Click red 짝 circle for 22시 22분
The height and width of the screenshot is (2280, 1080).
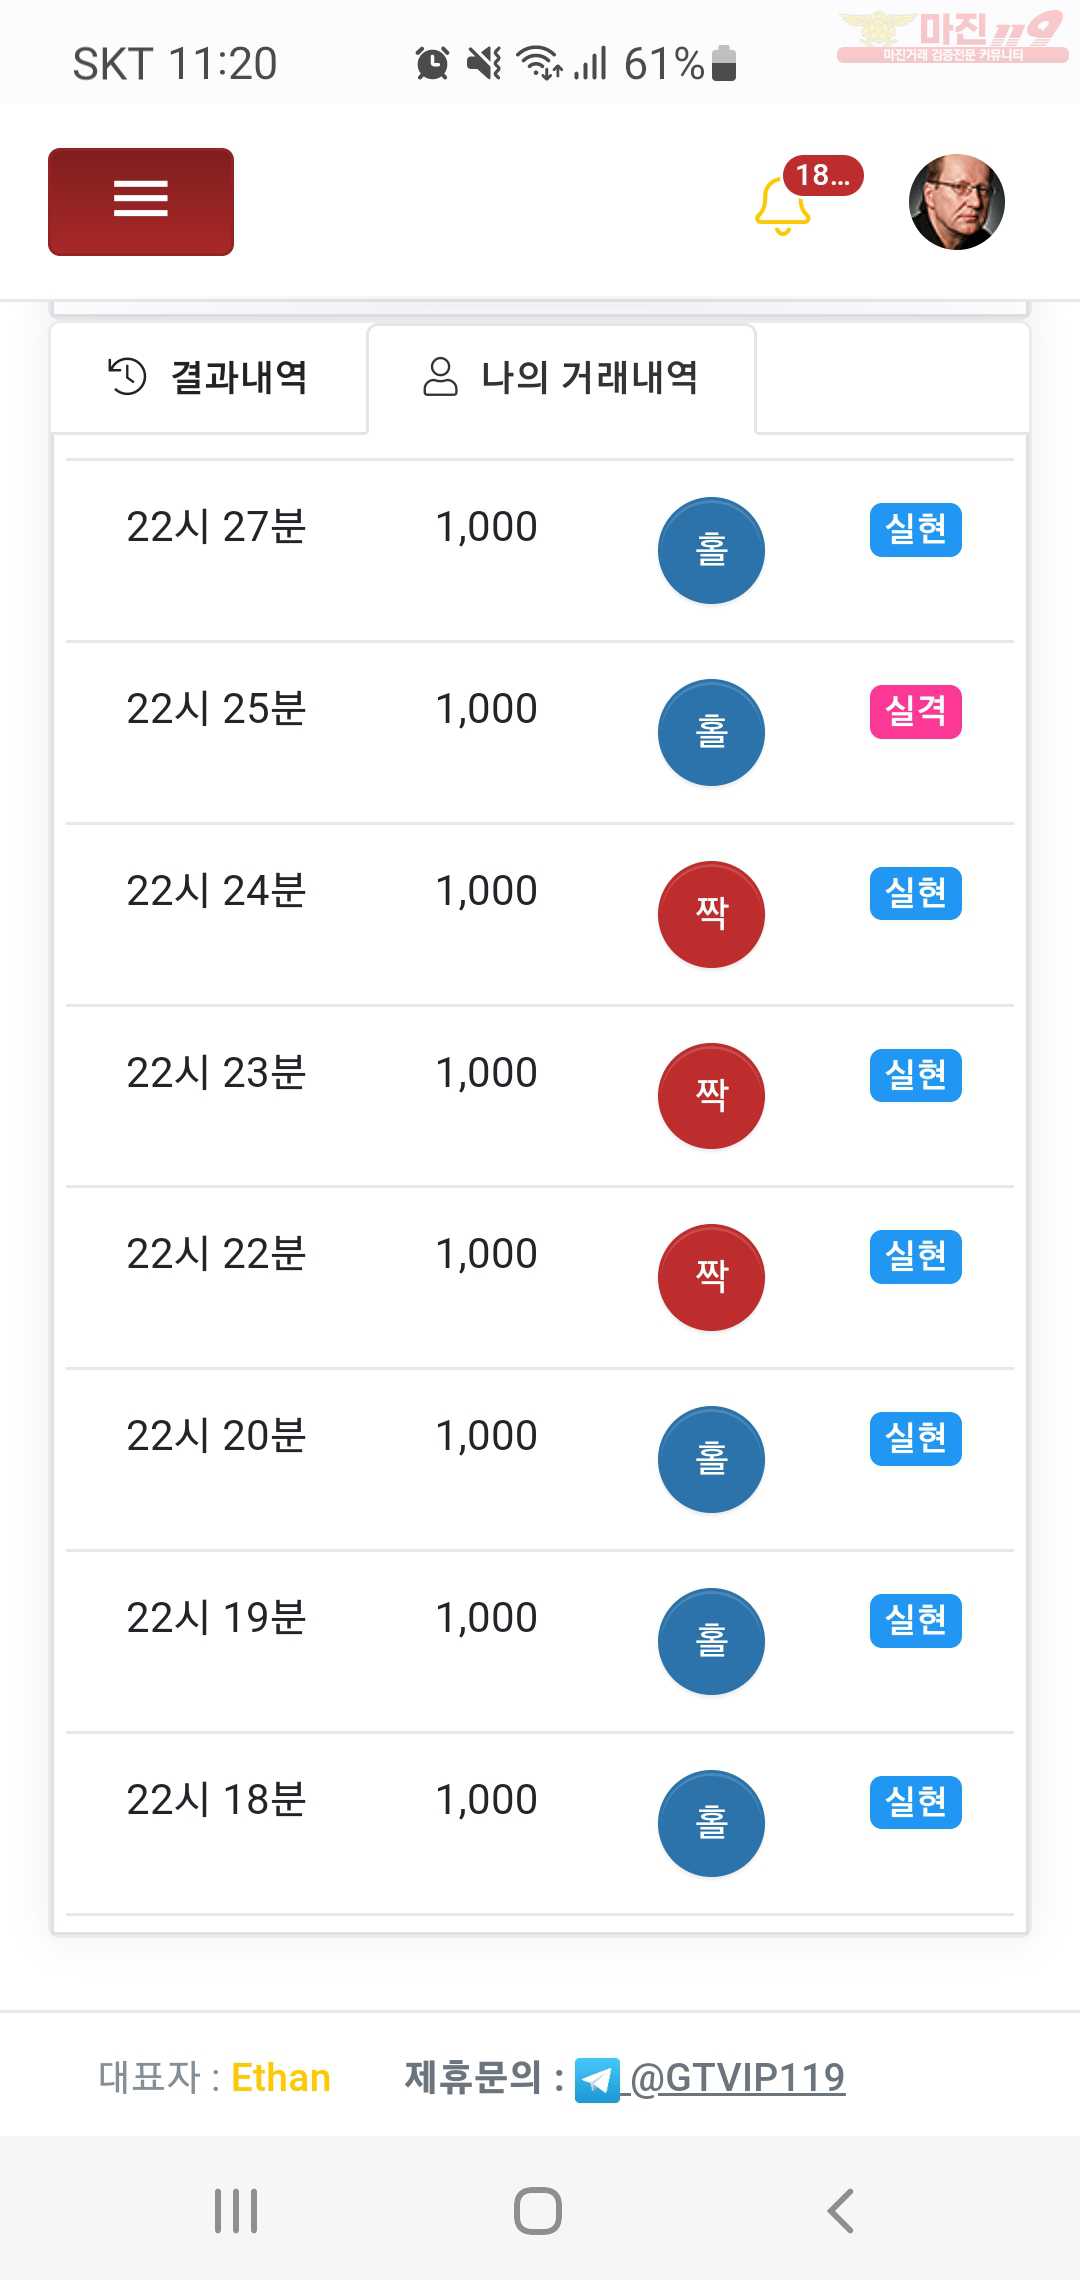711,1277
